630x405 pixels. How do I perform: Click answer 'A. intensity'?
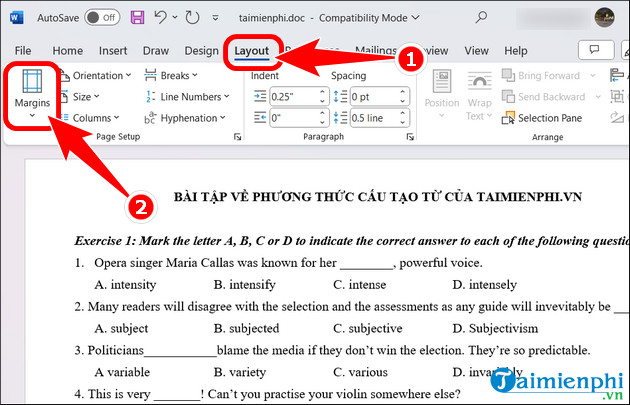[x=125, y=285]
